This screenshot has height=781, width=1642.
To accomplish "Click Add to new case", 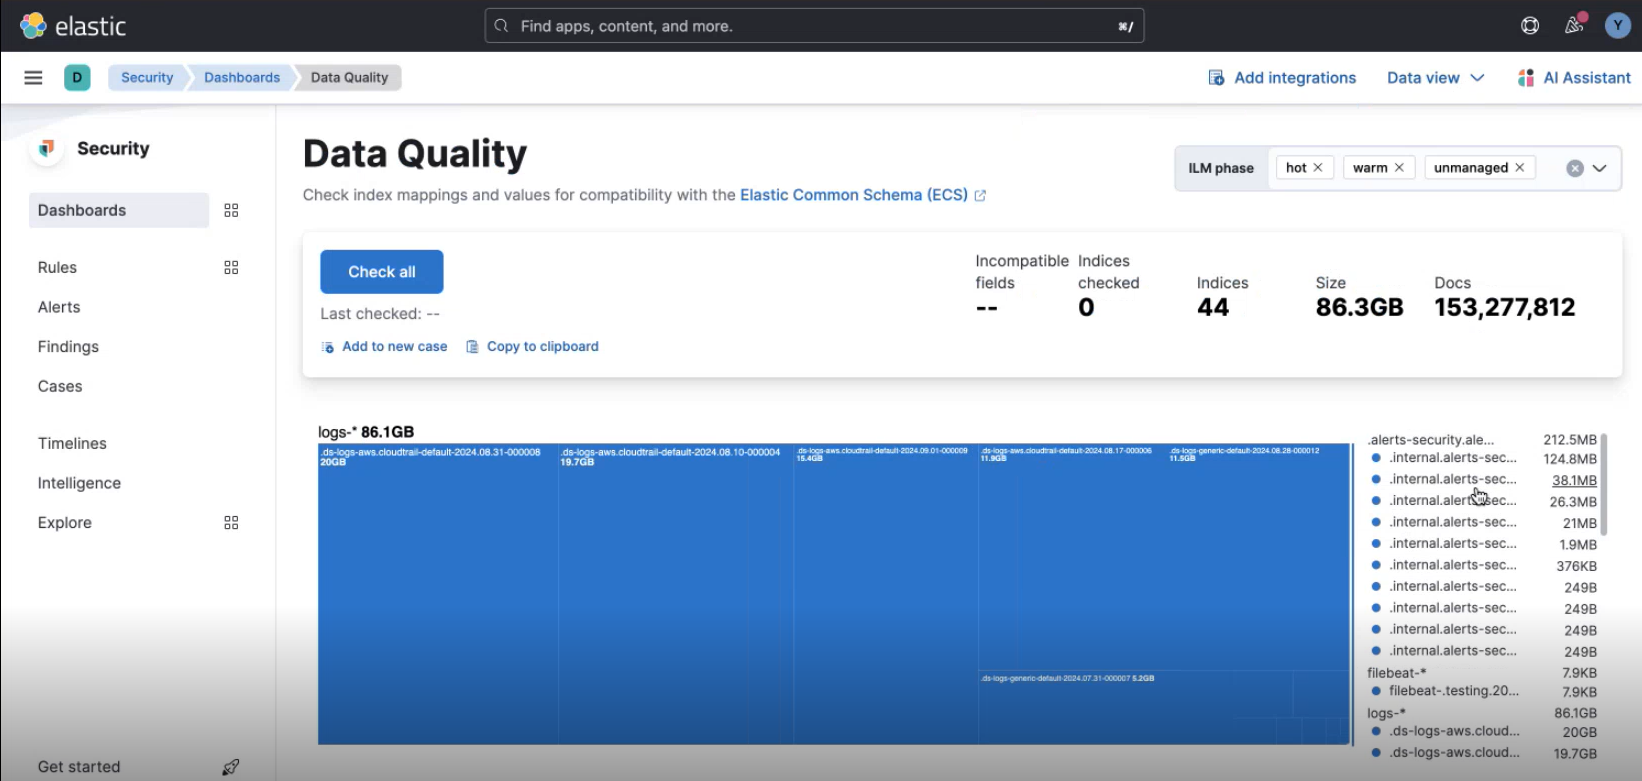I will tap(384, 346).
